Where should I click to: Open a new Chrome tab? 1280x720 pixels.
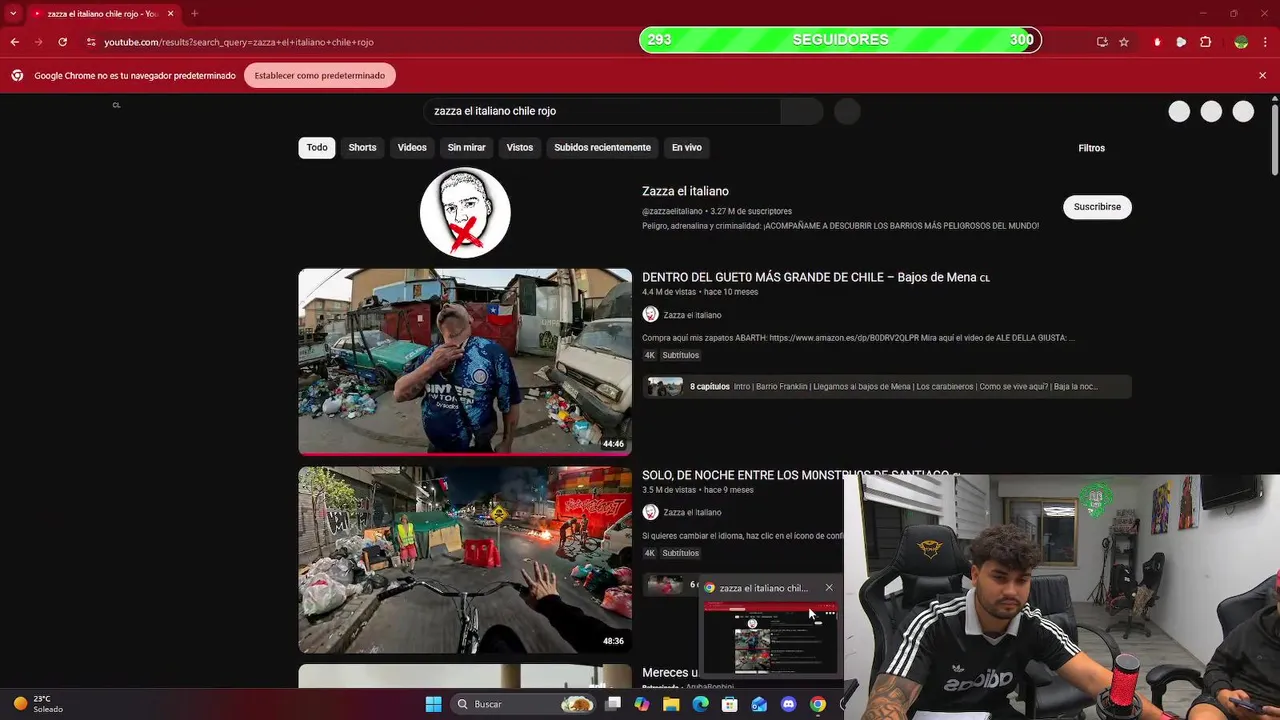[x=194, y=14]
